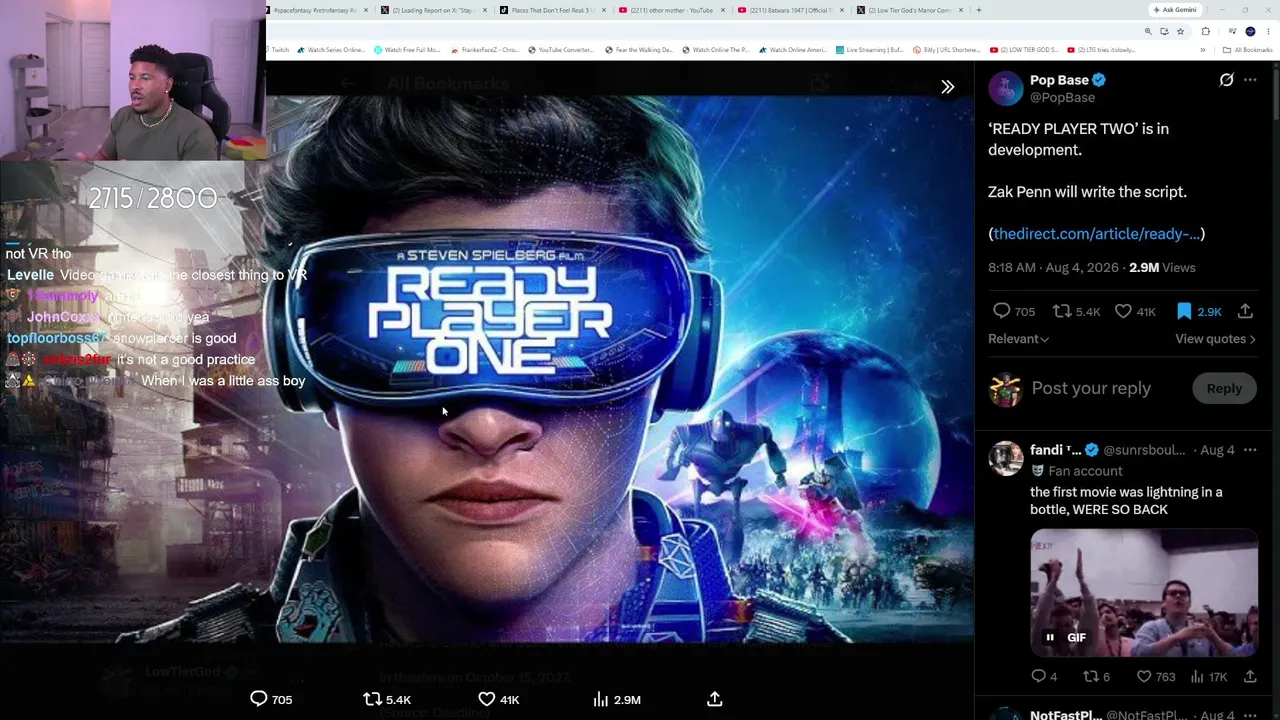Image resolution: width=1280 pixels, height=720 pixels.
Task: Open the more options menu on Pop Base's tweet
Action: [x=1250, y=80]
